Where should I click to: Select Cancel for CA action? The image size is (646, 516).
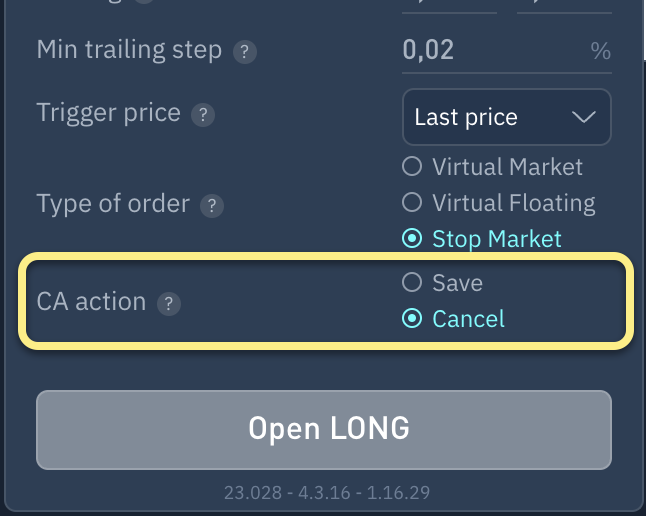(x=412, y=319)
